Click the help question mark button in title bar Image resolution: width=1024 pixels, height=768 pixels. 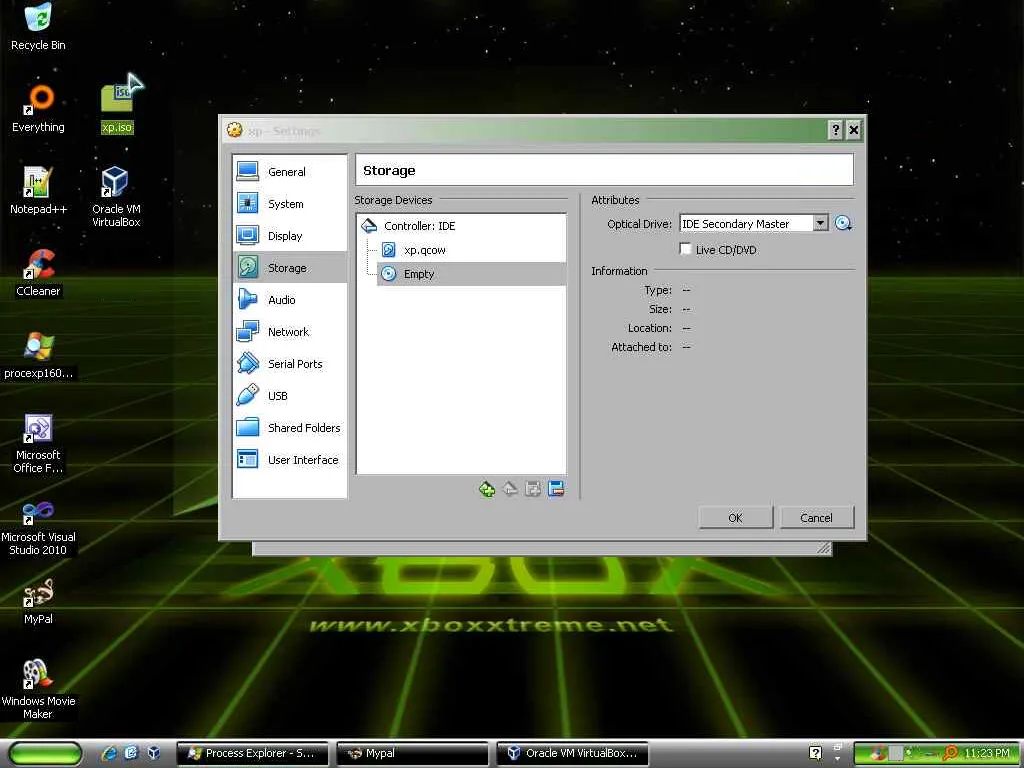[835, 130]
